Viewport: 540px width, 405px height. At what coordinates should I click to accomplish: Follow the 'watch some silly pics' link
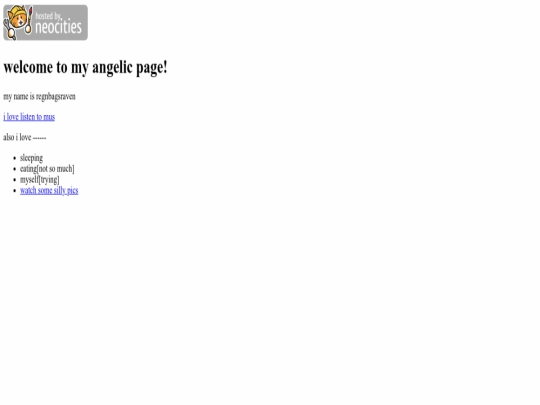[x=49, y=190]
